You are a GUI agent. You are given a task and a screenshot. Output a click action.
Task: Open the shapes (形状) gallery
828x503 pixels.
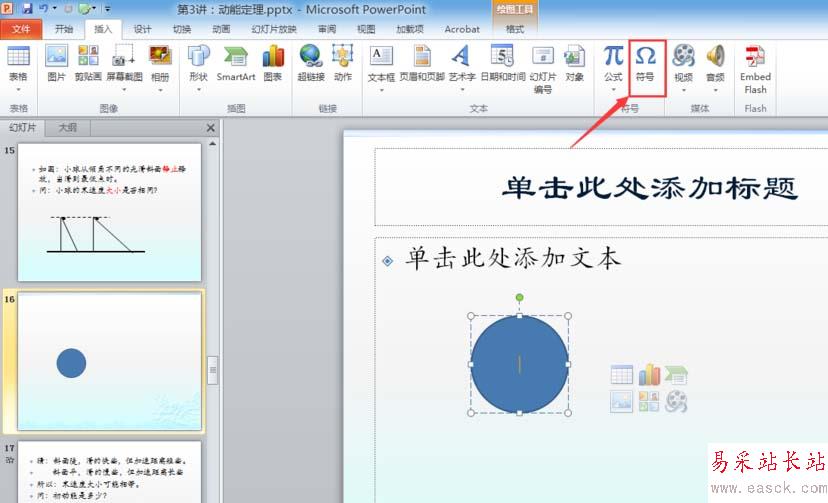pos(199,63)
